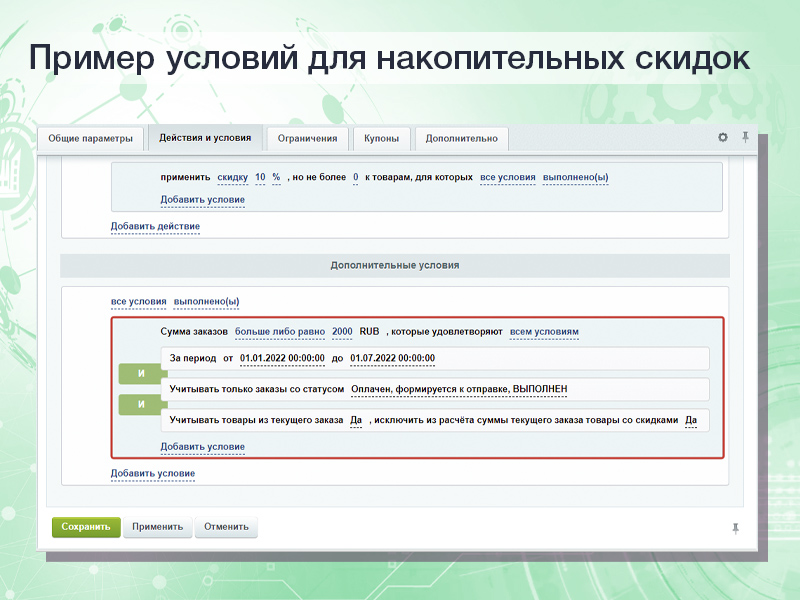Switch the first Да value for current order goods

(x=355, y=420)
